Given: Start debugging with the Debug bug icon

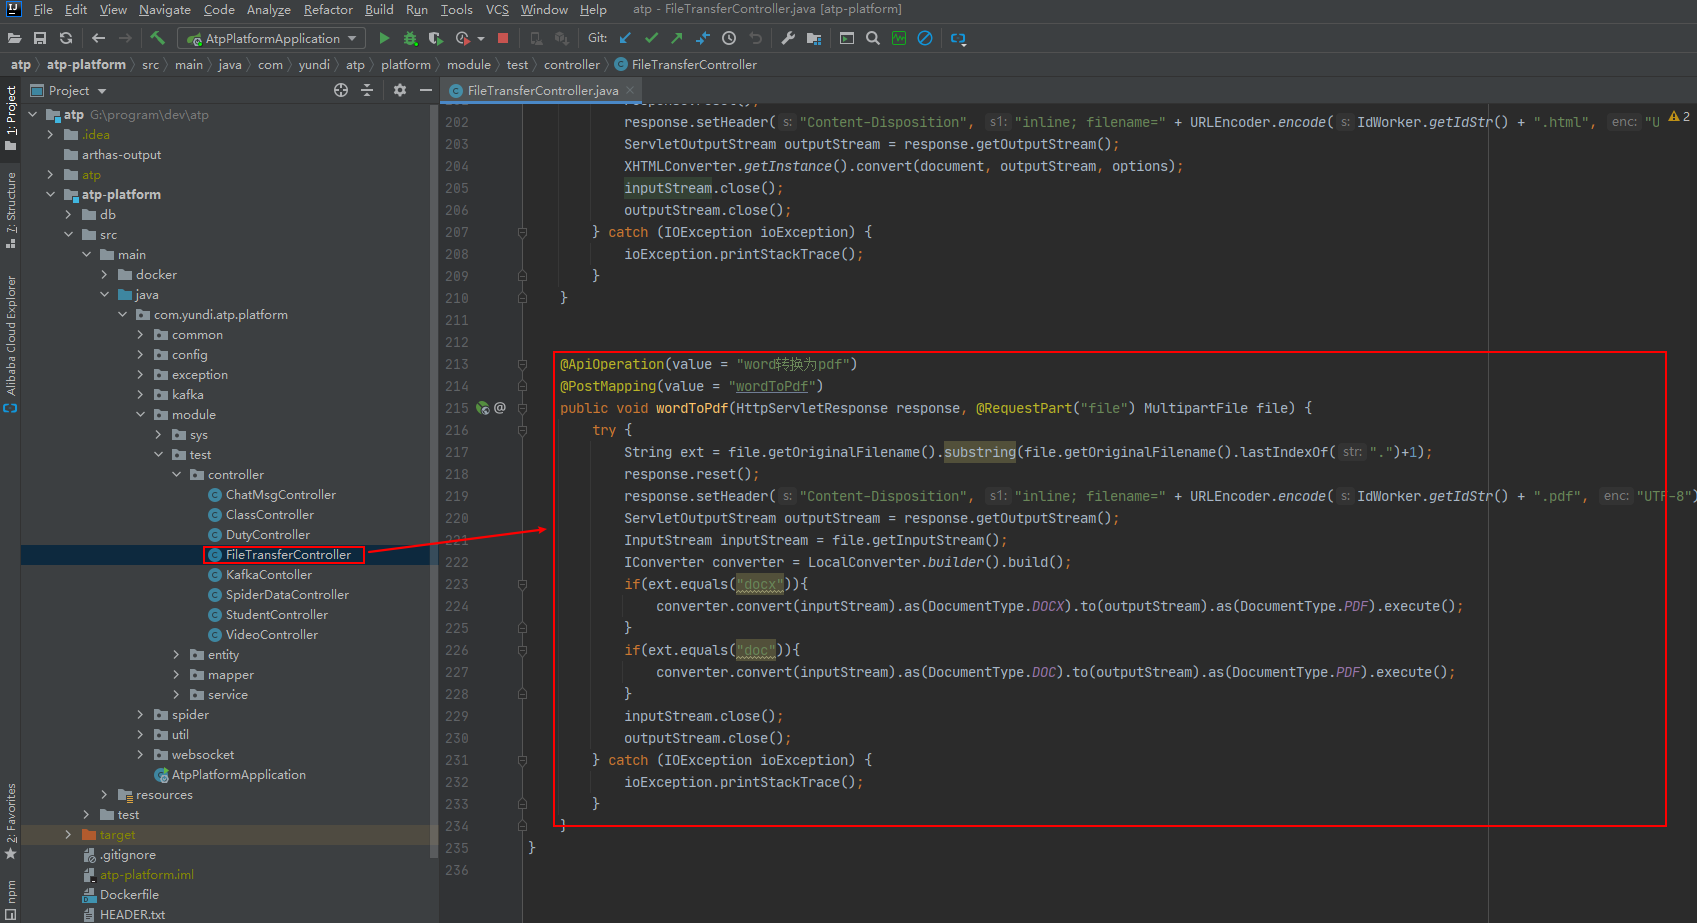Looking at the screenshot, I should pyautogui.click(x=410, y=38).
